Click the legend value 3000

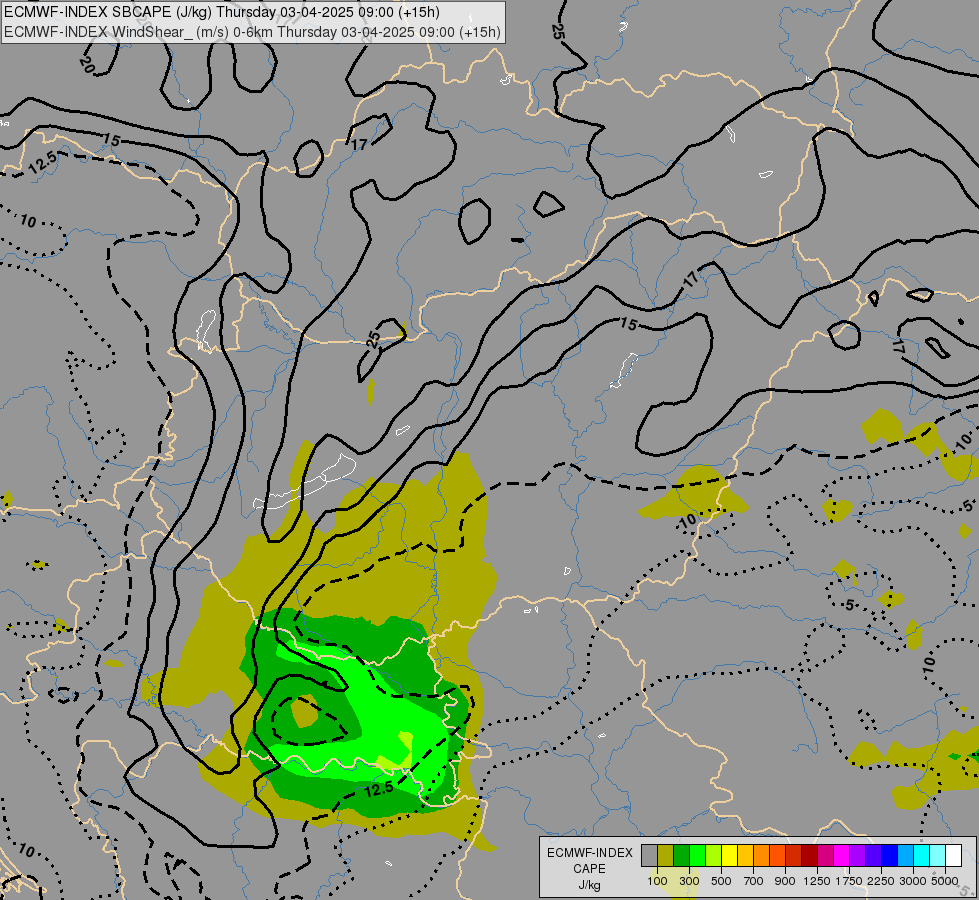(x=913, y=881)
